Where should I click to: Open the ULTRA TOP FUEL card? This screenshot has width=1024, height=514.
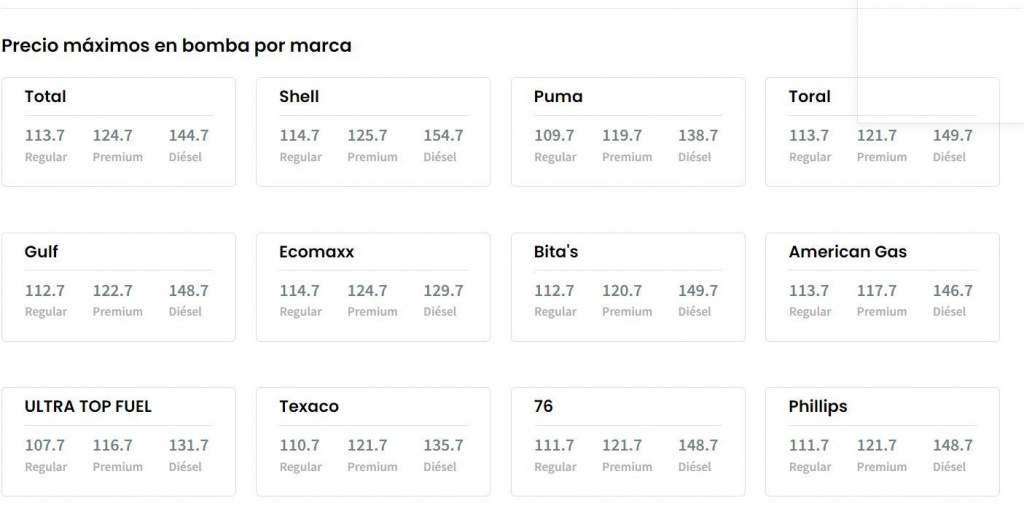pyautogui.click(x=118, y=442)
